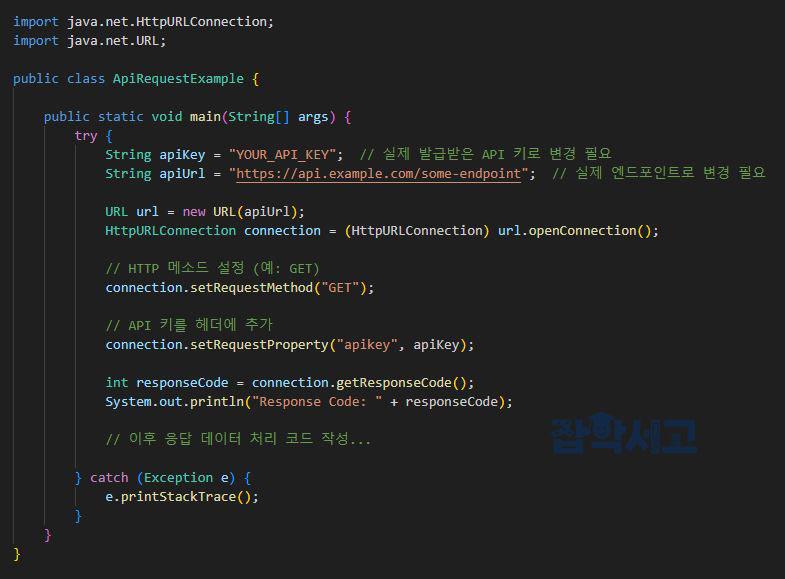Click the catch keyword
This screenshot has width=785, height=579.
point(109,478)
